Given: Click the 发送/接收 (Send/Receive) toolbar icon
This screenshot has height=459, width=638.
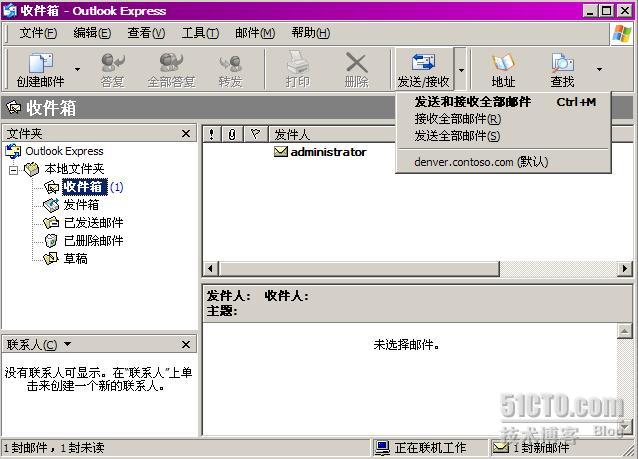Looking at the screenshot, I should [x=423, y=70].
